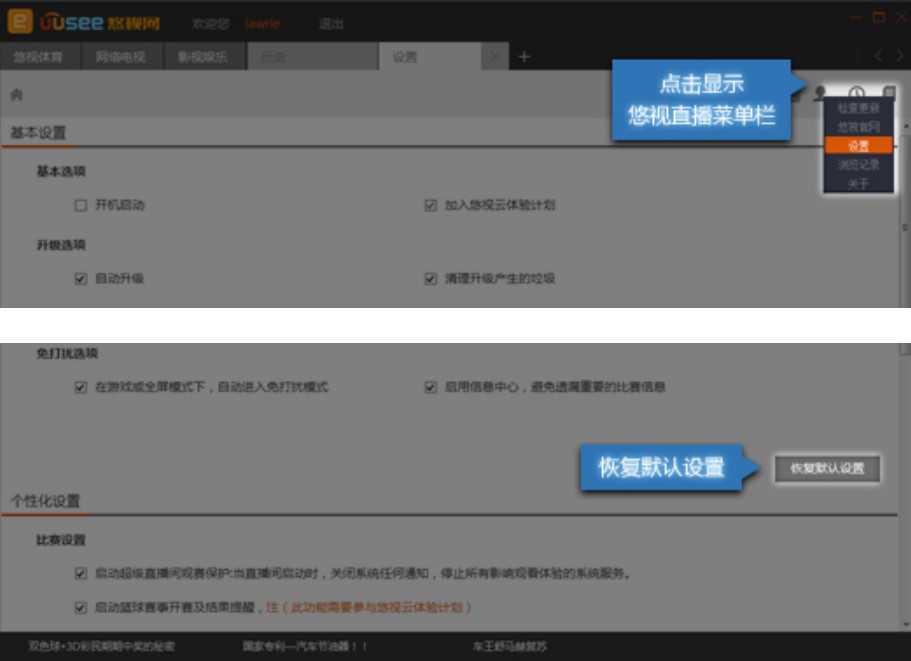Select the 设置 tab

[431, 56]
